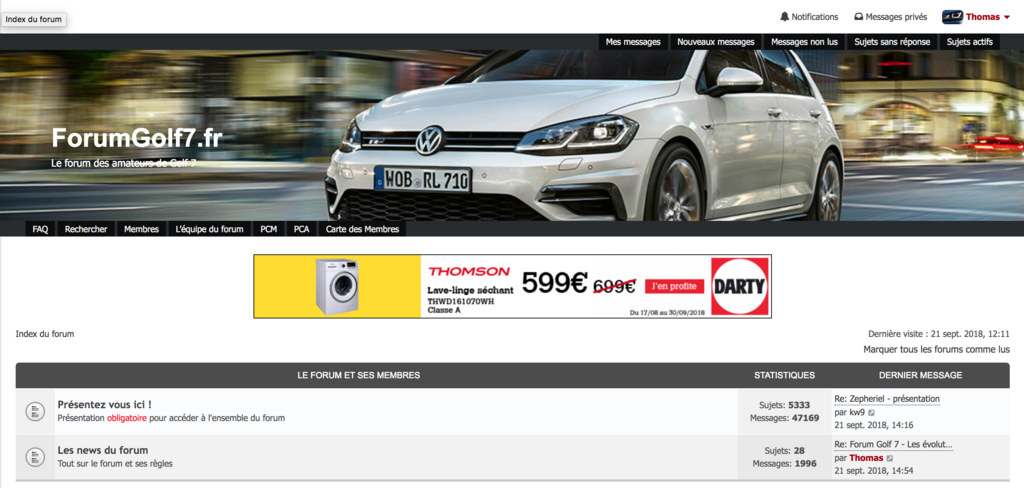Click the forum icon beside Présentez vous ici
This screenshot has height=488, width=1024.
click(34, 412)
